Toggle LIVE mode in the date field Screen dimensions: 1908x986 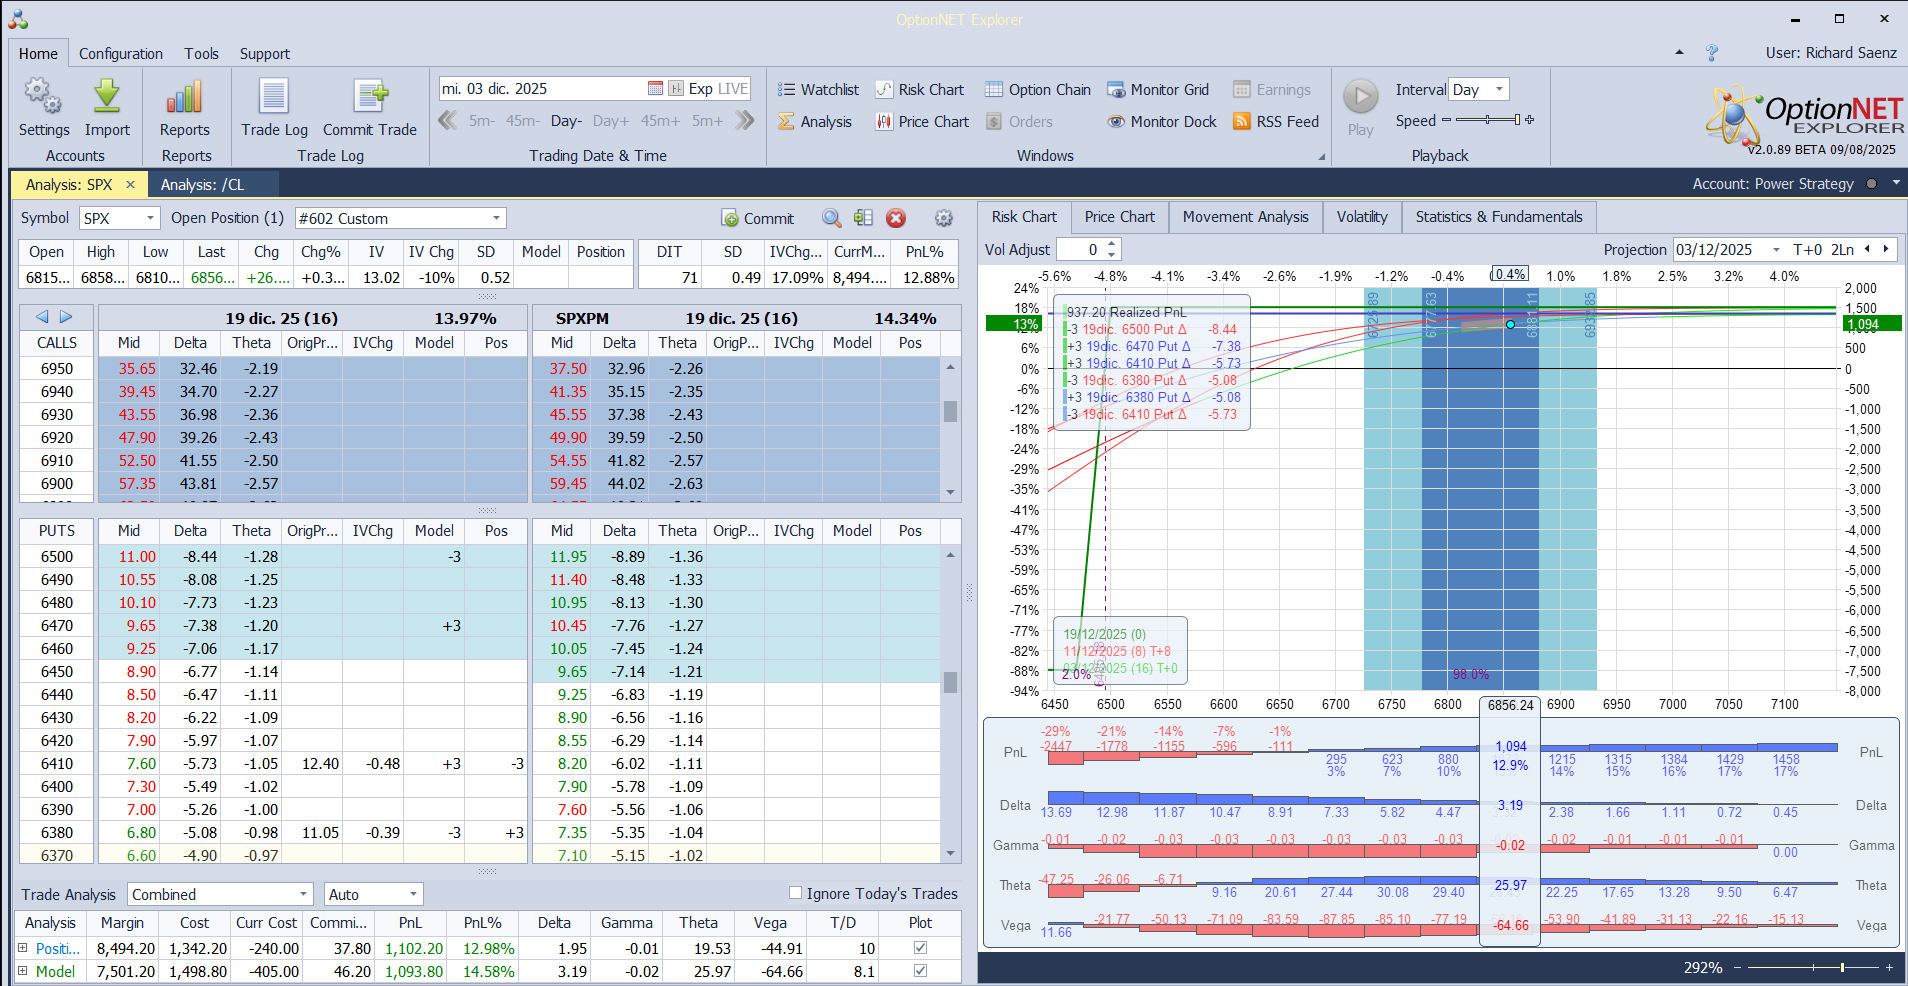pos(733,89)
